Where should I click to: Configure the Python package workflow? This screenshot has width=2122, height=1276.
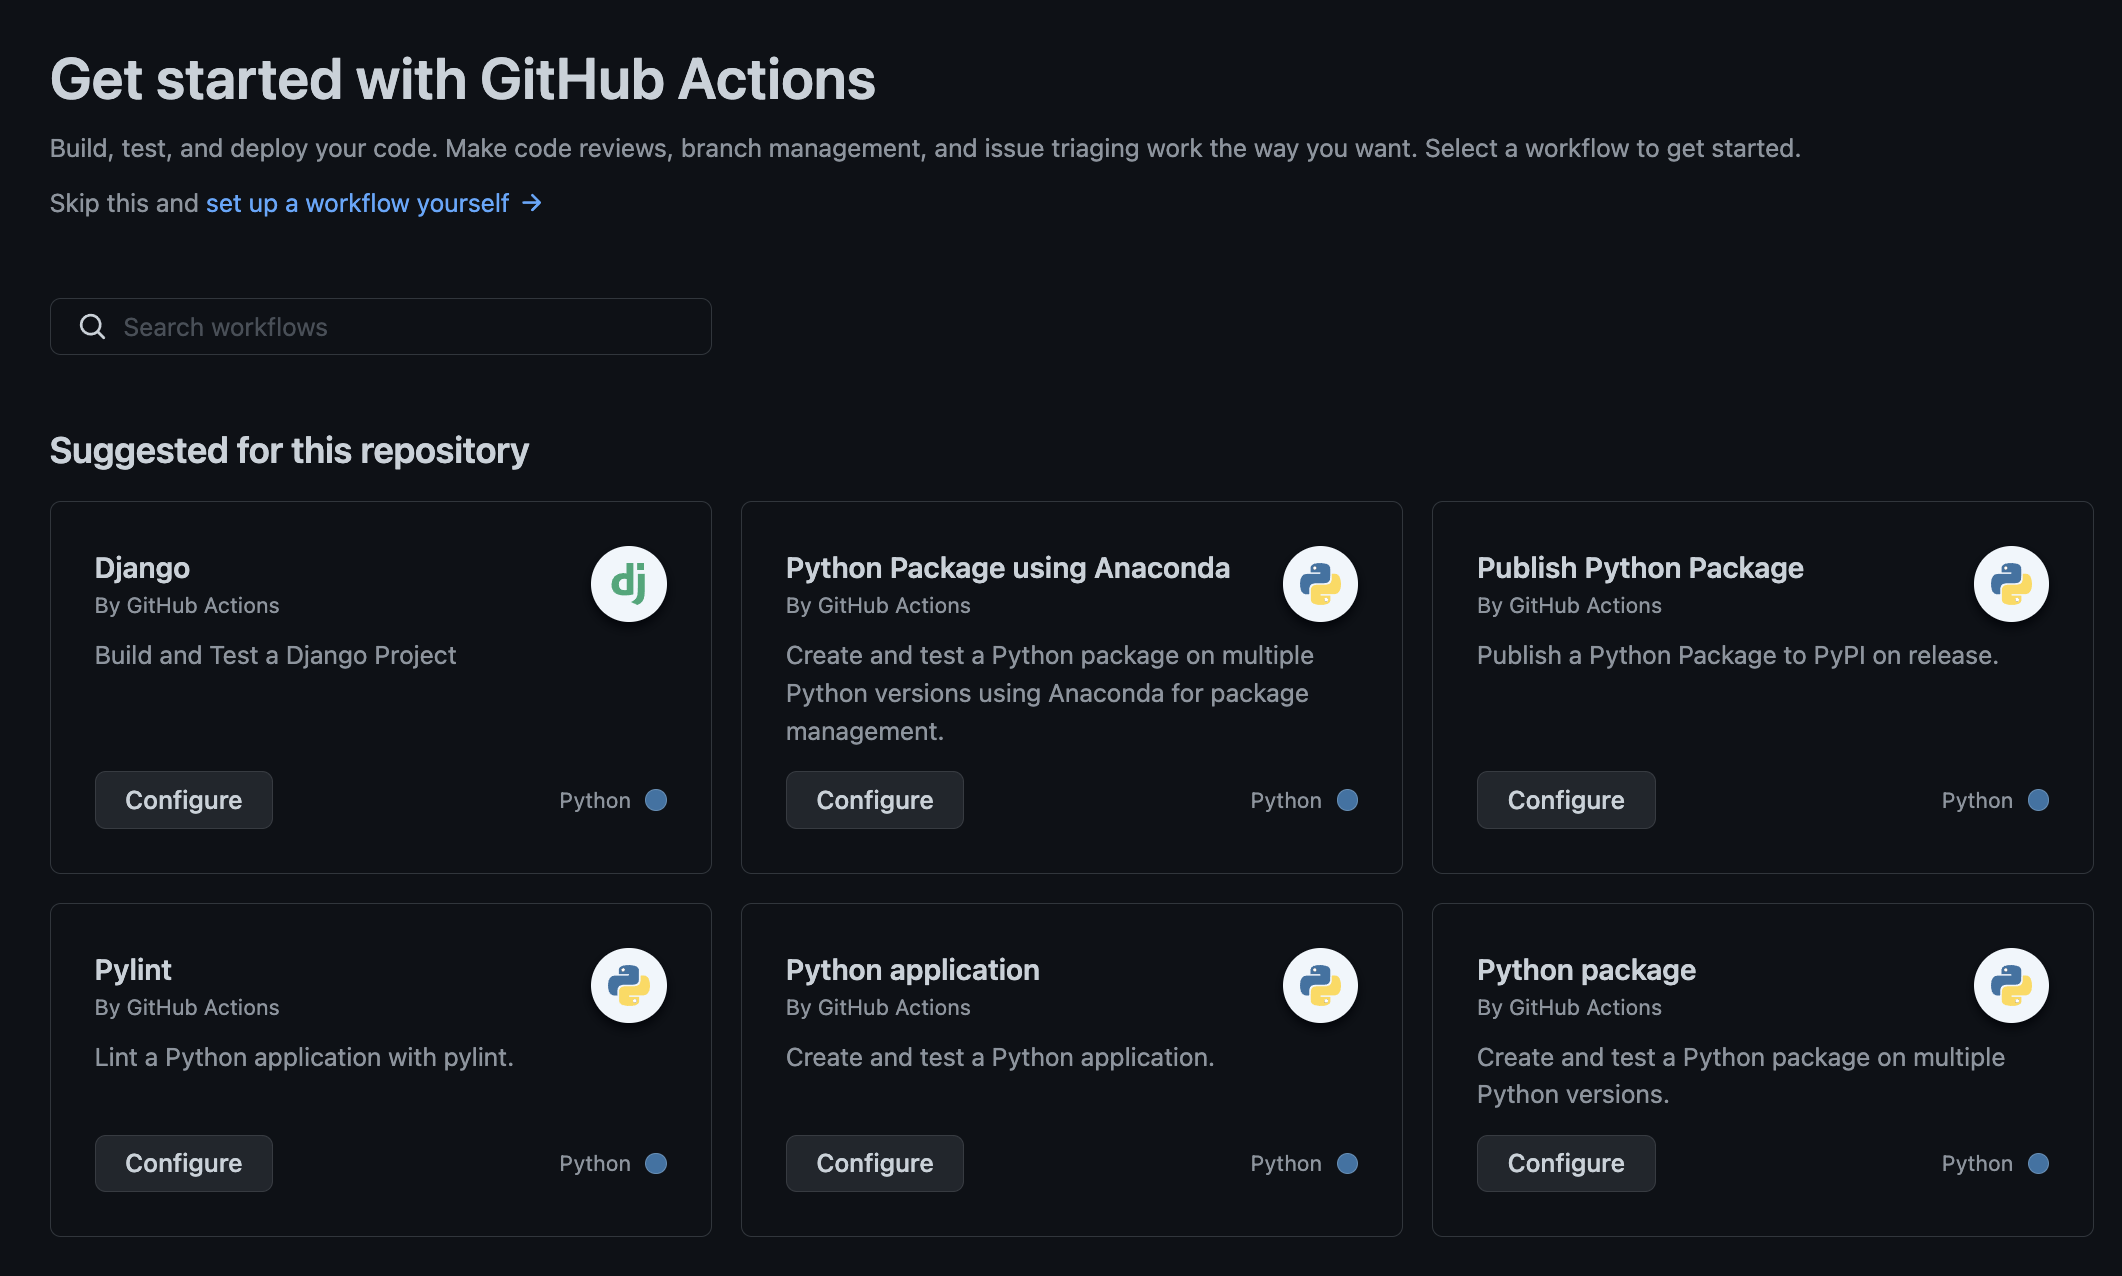1565,1163
